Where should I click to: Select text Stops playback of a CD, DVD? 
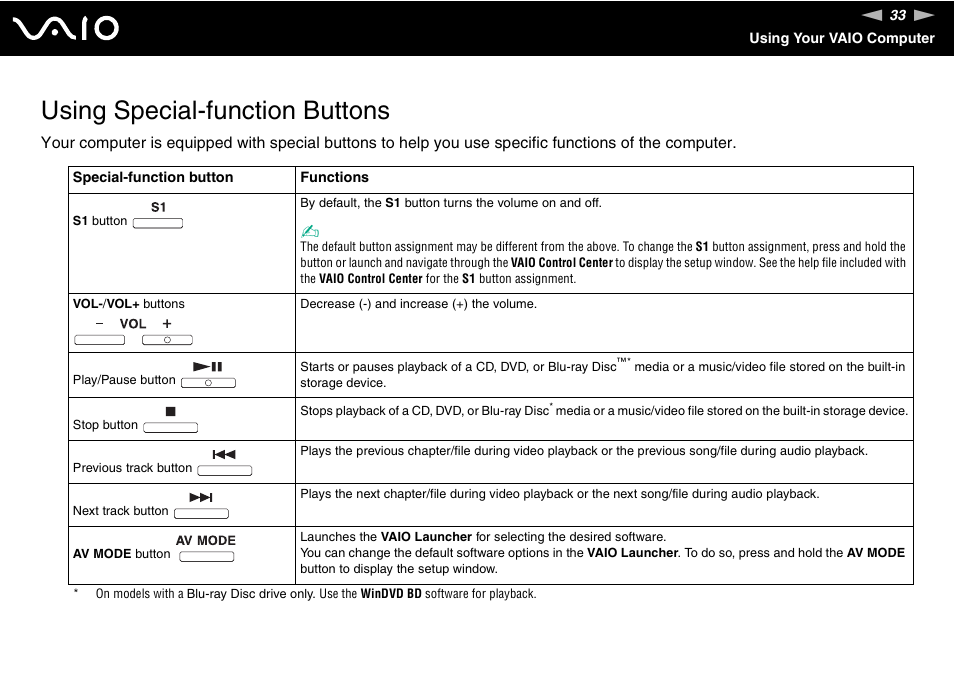click(x=604, y=411)
